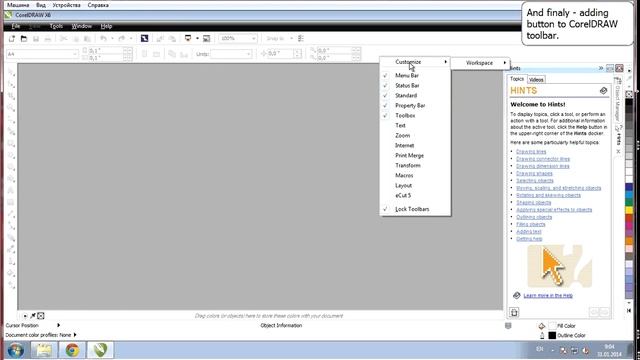Select the Zoom tool in toolbox
This screenshot has width=640, height=360.
pyautogui.click(x=11, y=108)
